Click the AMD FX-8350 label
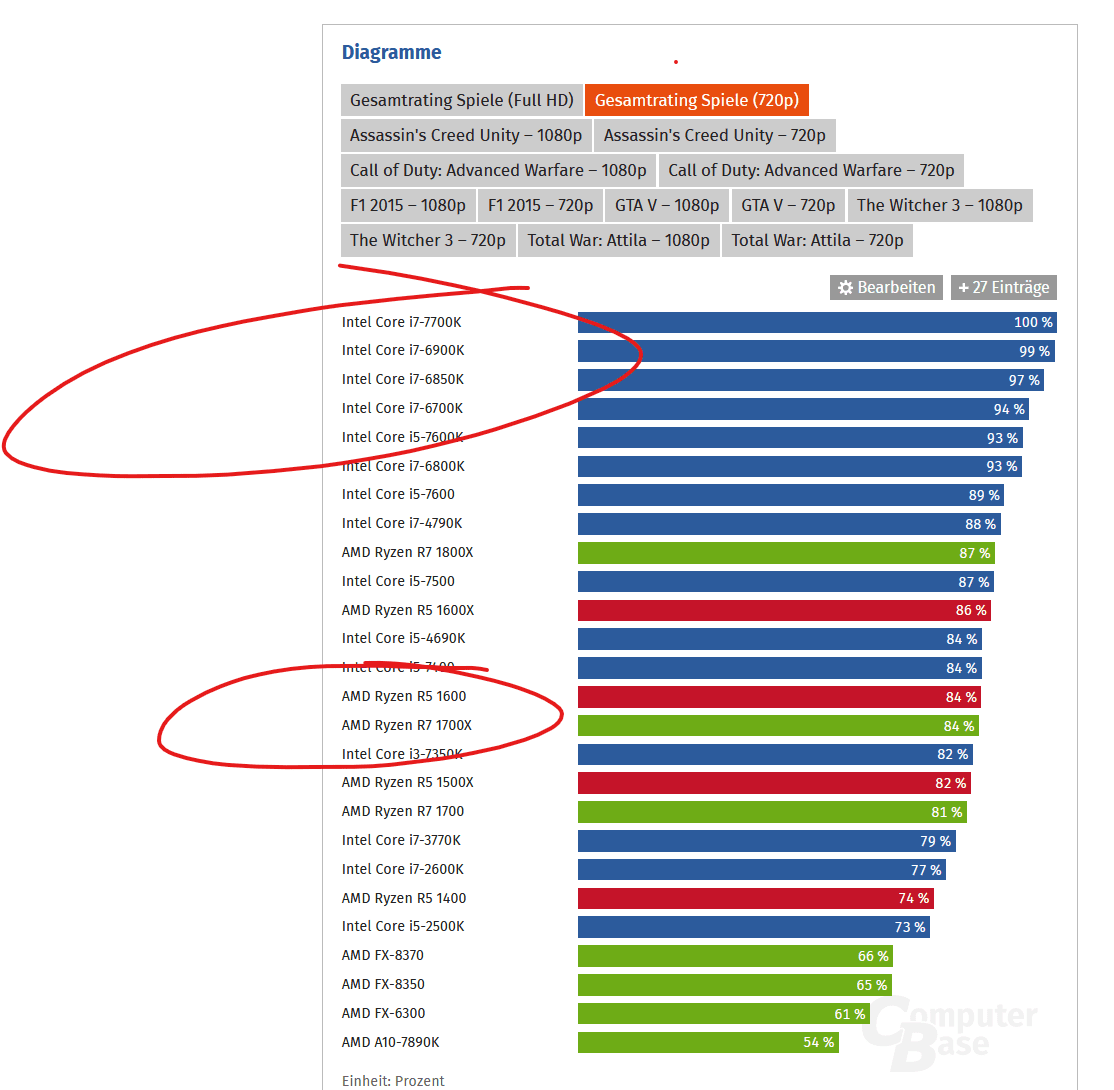The height and width of the screenshot is (1090, 1114). [383, 985]
